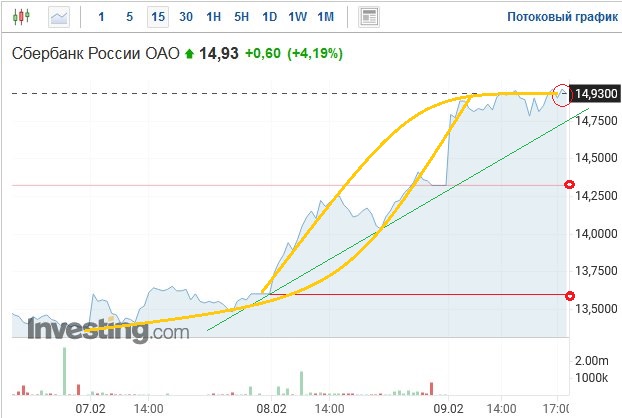622x418 pixels.
Task: Click the 14,93 price value
Action: 219,53
